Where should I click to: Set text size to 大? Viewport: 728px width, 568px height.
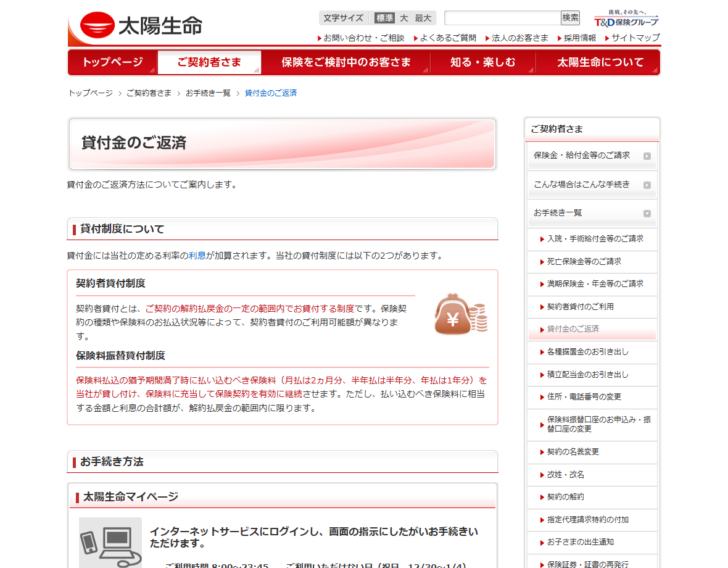pos(404,18)
